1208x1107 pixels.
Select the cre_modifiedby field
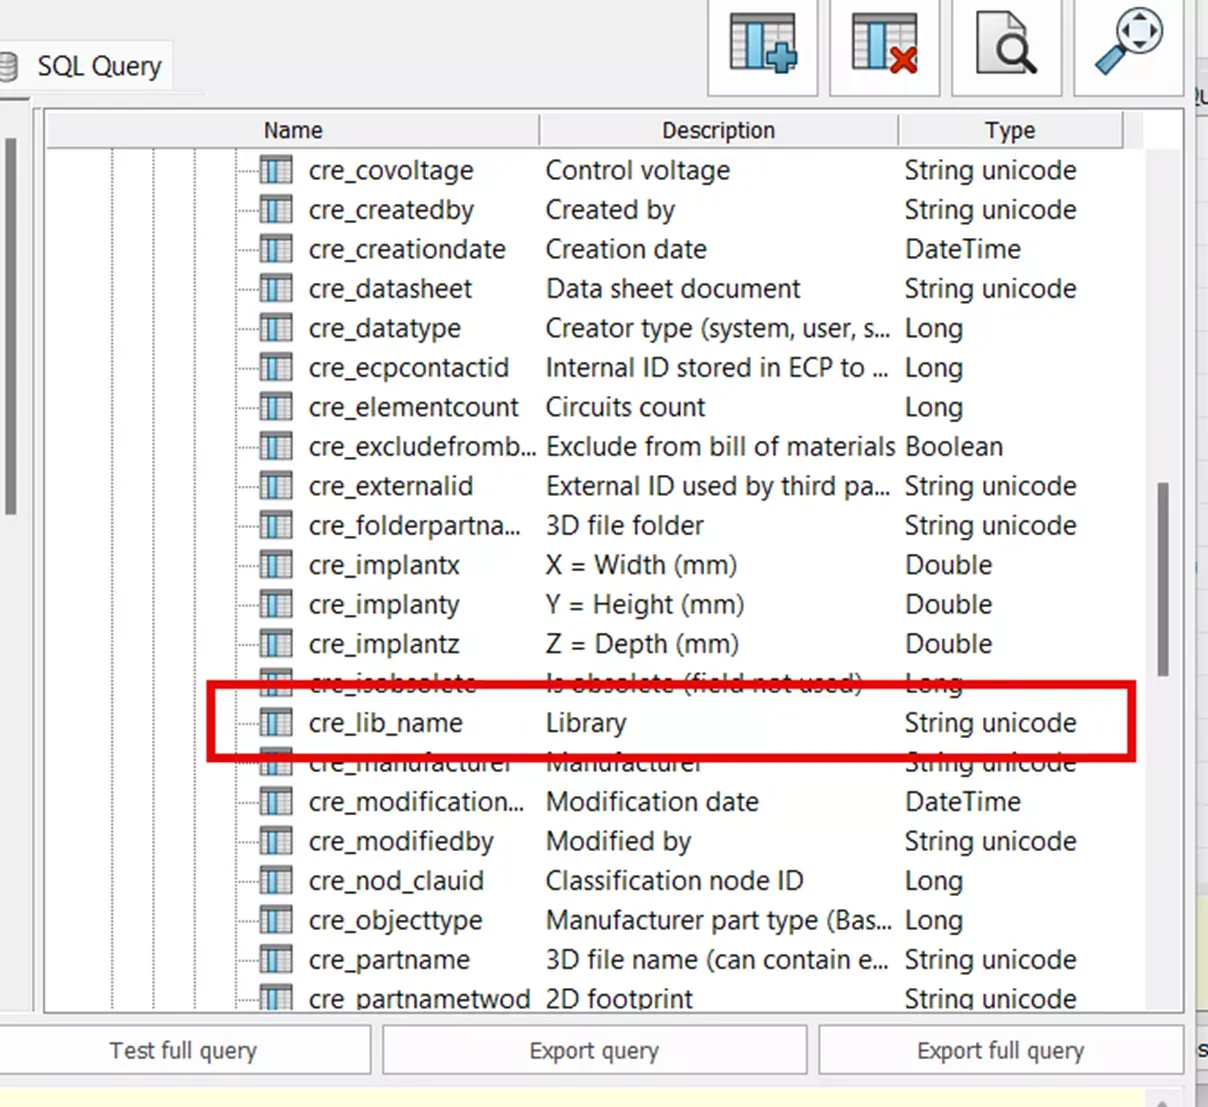401,842
